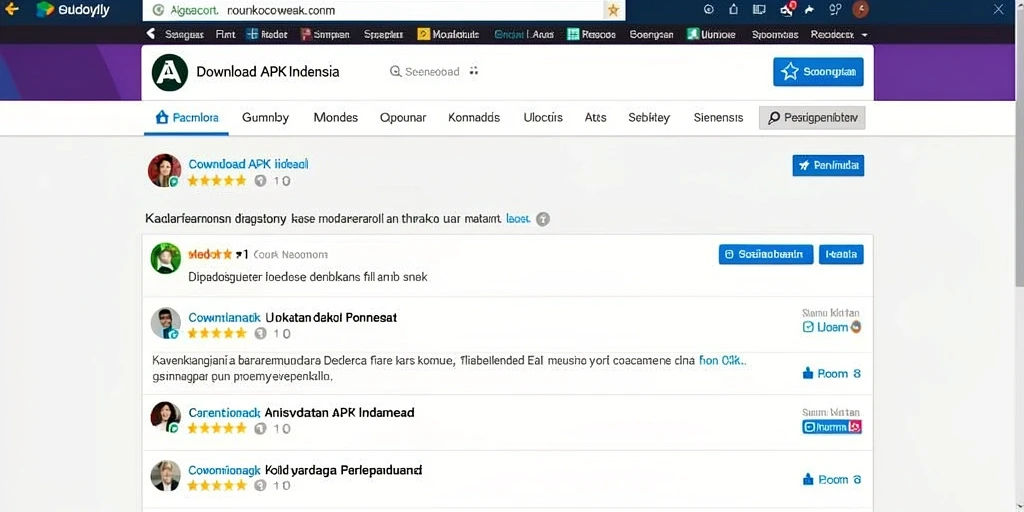Open the Resooe bookmark with green grid icon
1024x512 pixels.
pyautogui.click(x=591, y=35)
